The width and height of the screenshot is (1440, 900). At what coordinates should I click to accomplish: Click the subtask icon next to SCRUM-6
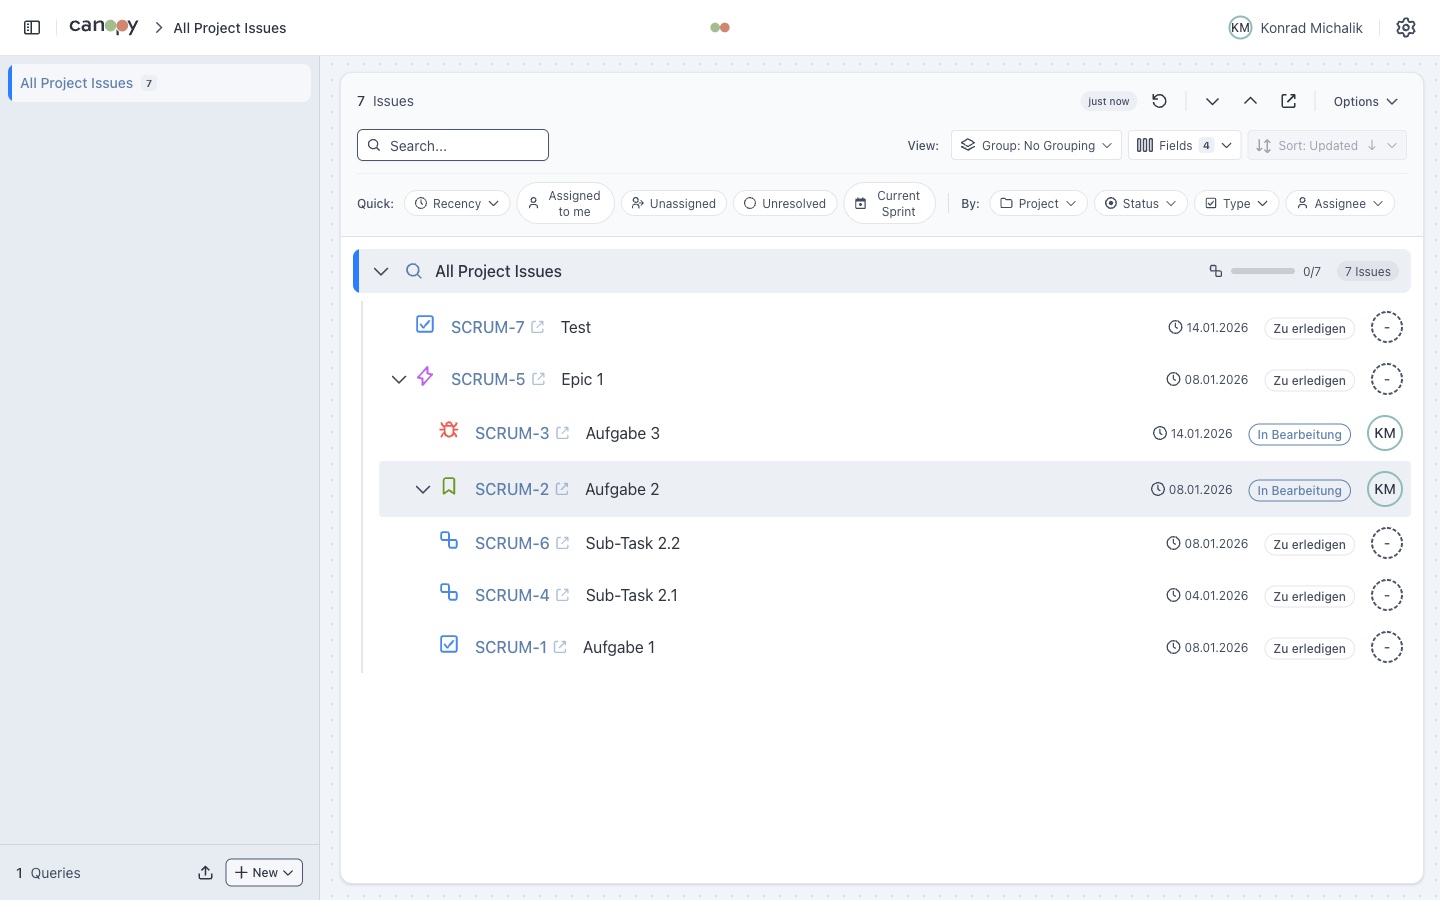pyautogui.click(x=448, y=540)
